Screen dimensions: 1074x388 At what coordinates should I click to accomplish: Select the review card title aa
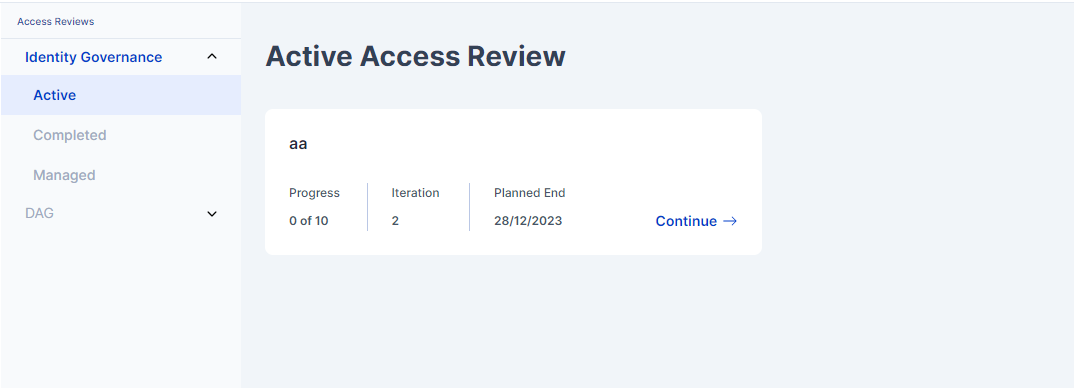298,145
